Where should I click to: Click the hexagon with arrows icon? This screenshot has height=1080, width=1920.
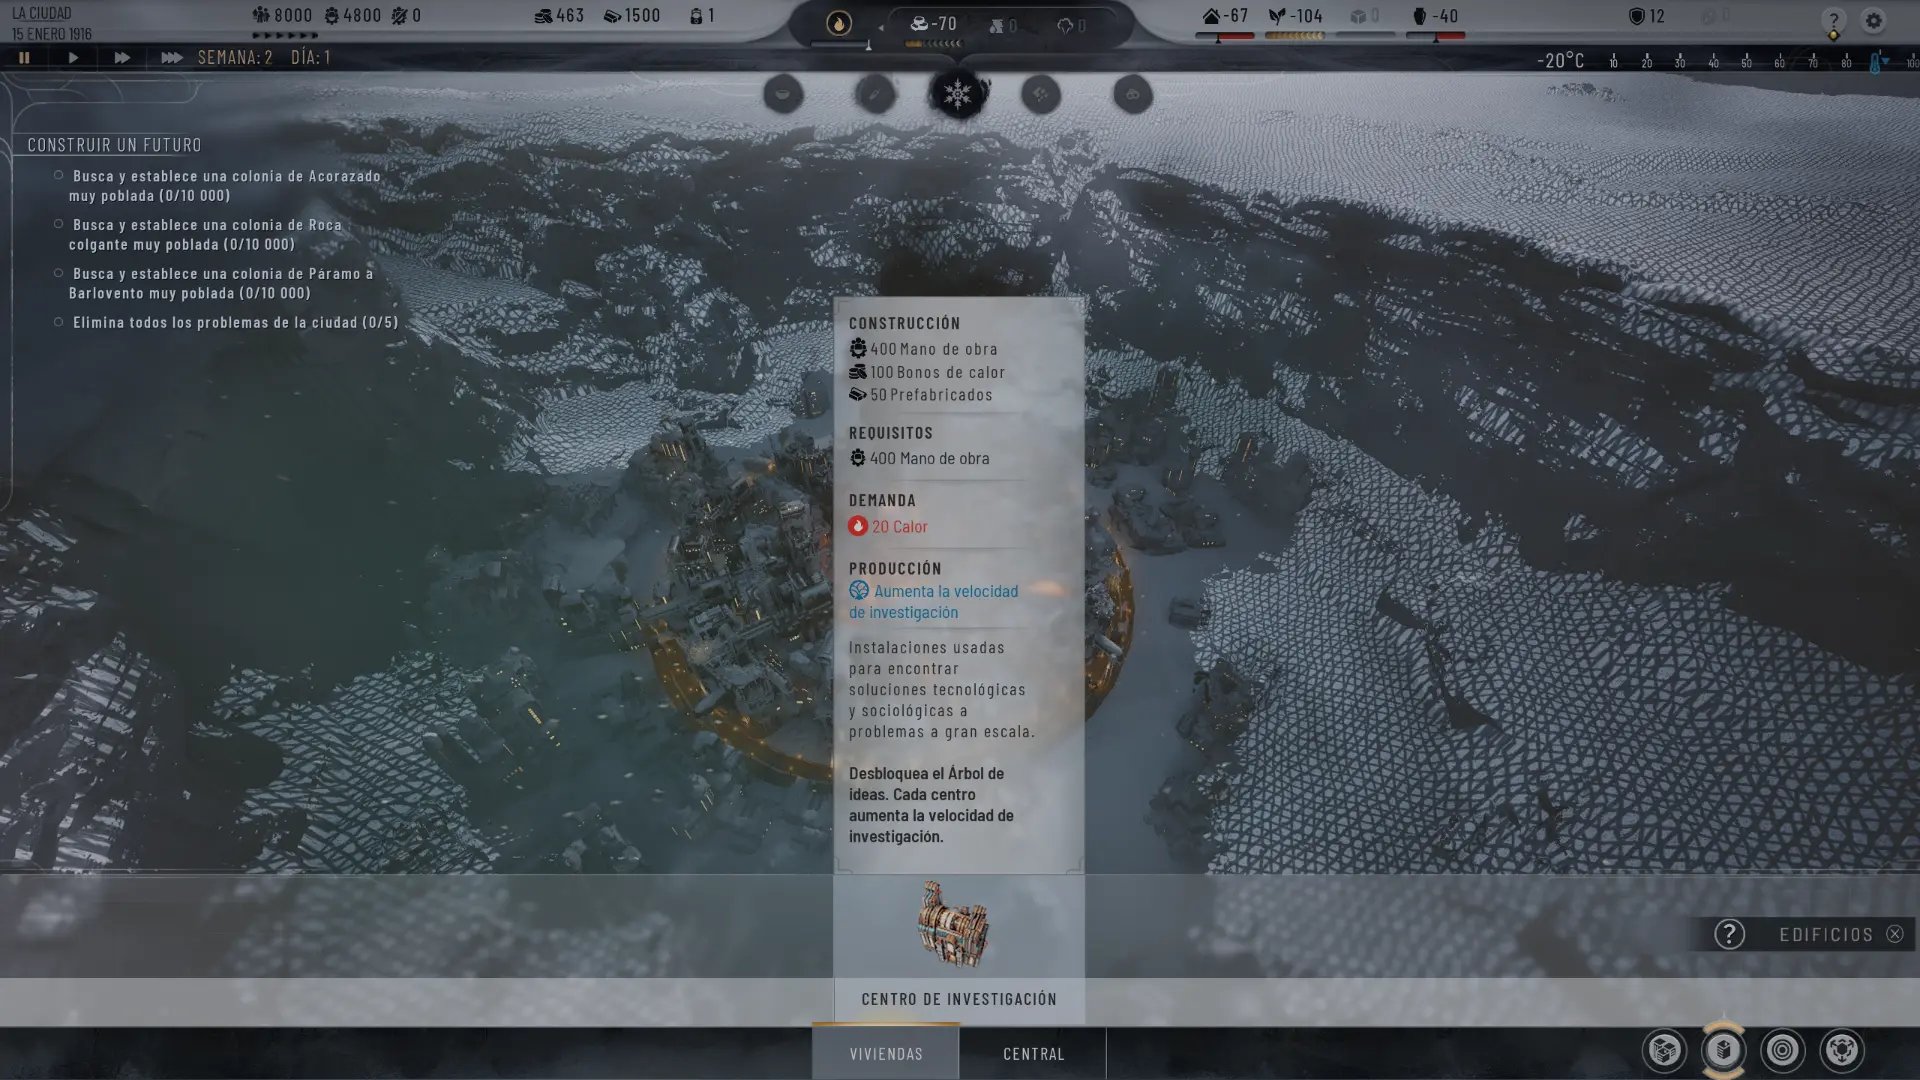pyautogui.click(x=1841, y=1050)
